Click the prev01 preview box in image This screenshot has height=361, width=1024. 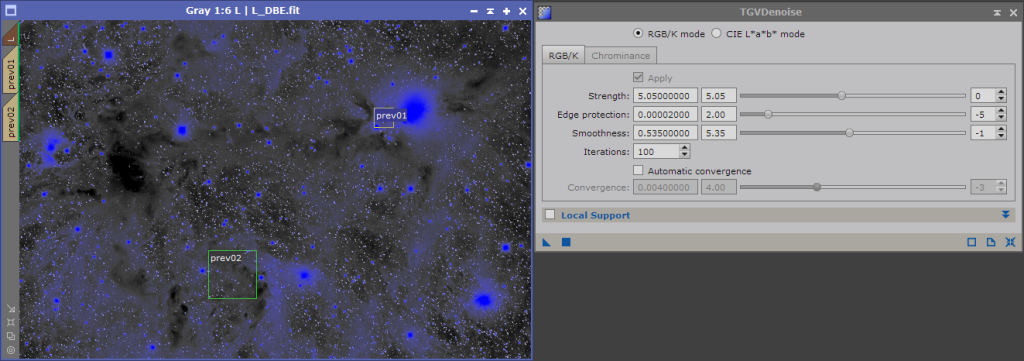tap(384, 118)
